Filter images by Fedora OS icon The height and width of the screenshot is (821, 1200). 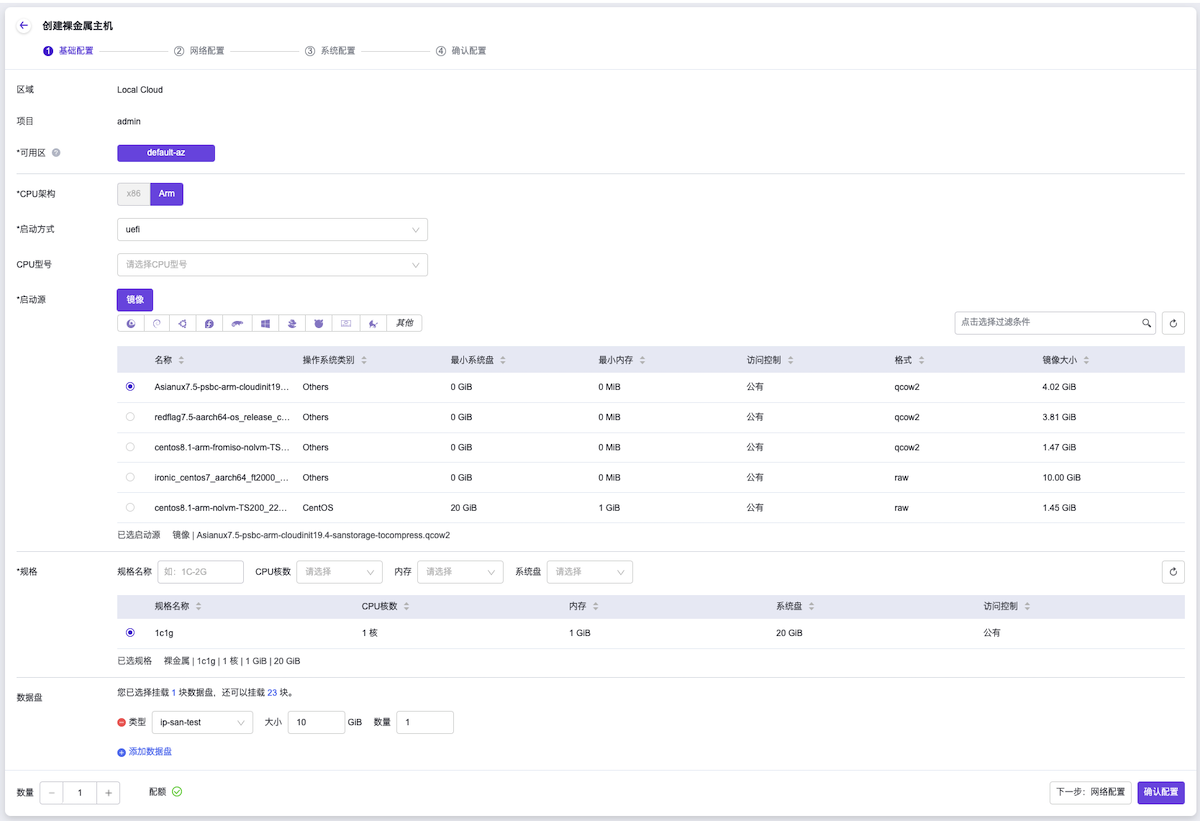(211, 324)
